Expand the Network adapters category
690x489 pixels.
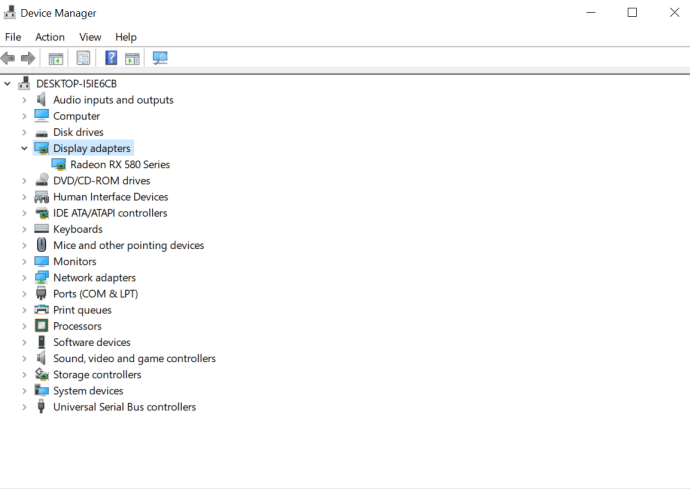[x=24, y=278]
